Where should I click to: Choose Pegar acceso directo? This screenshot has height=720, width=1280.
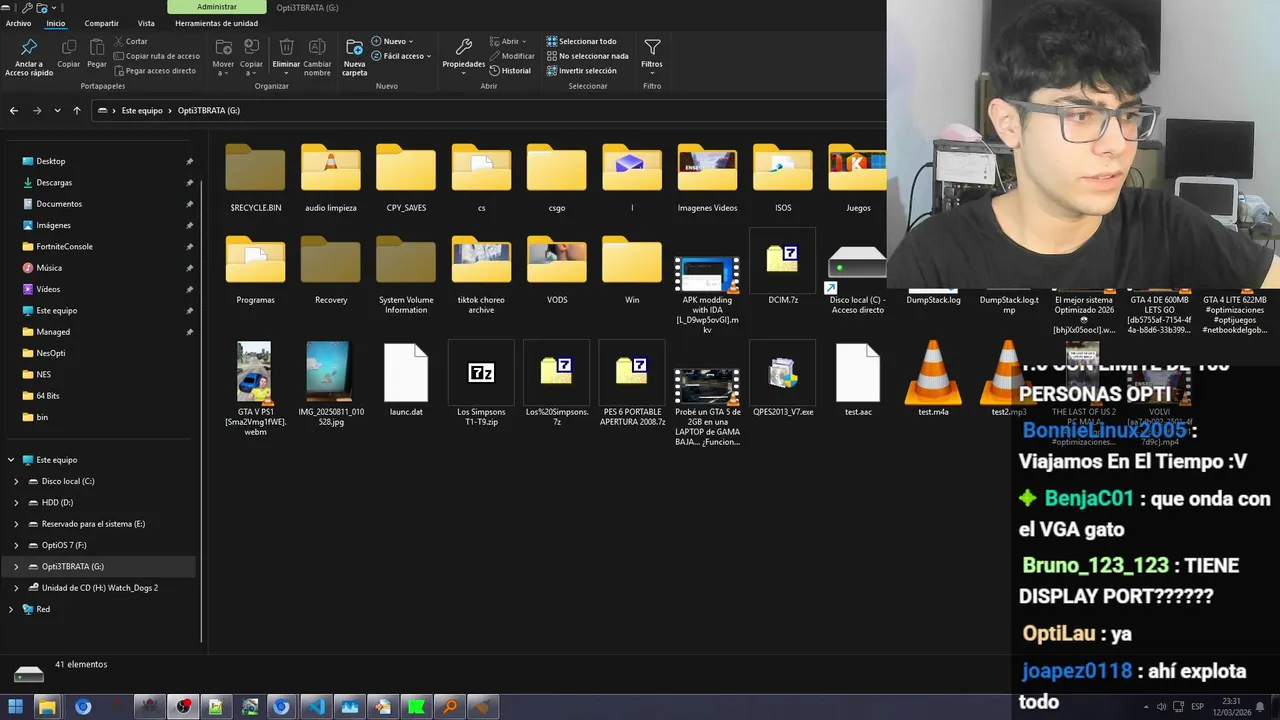coord(155,71)
